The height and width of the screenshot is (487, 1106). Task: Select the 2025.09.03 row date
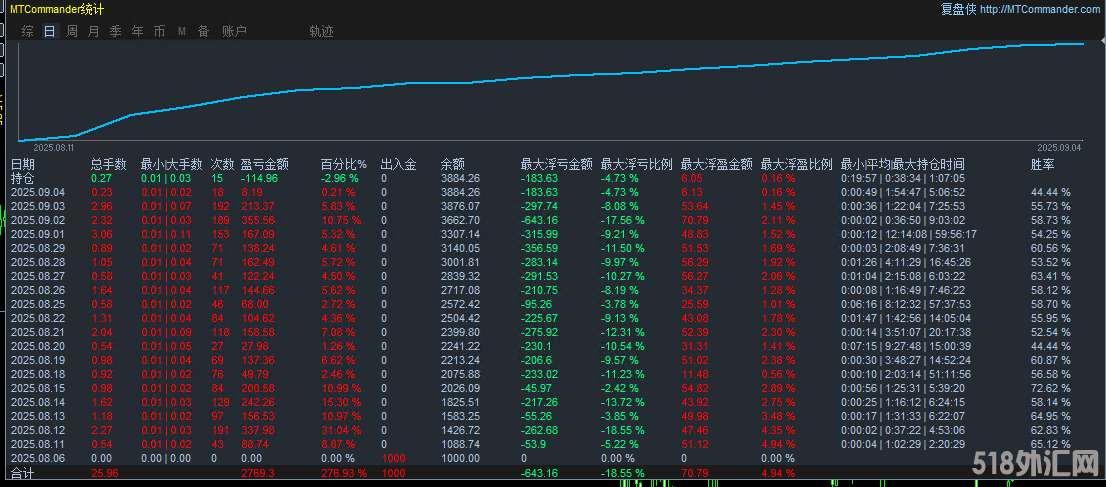coord(37,206)
